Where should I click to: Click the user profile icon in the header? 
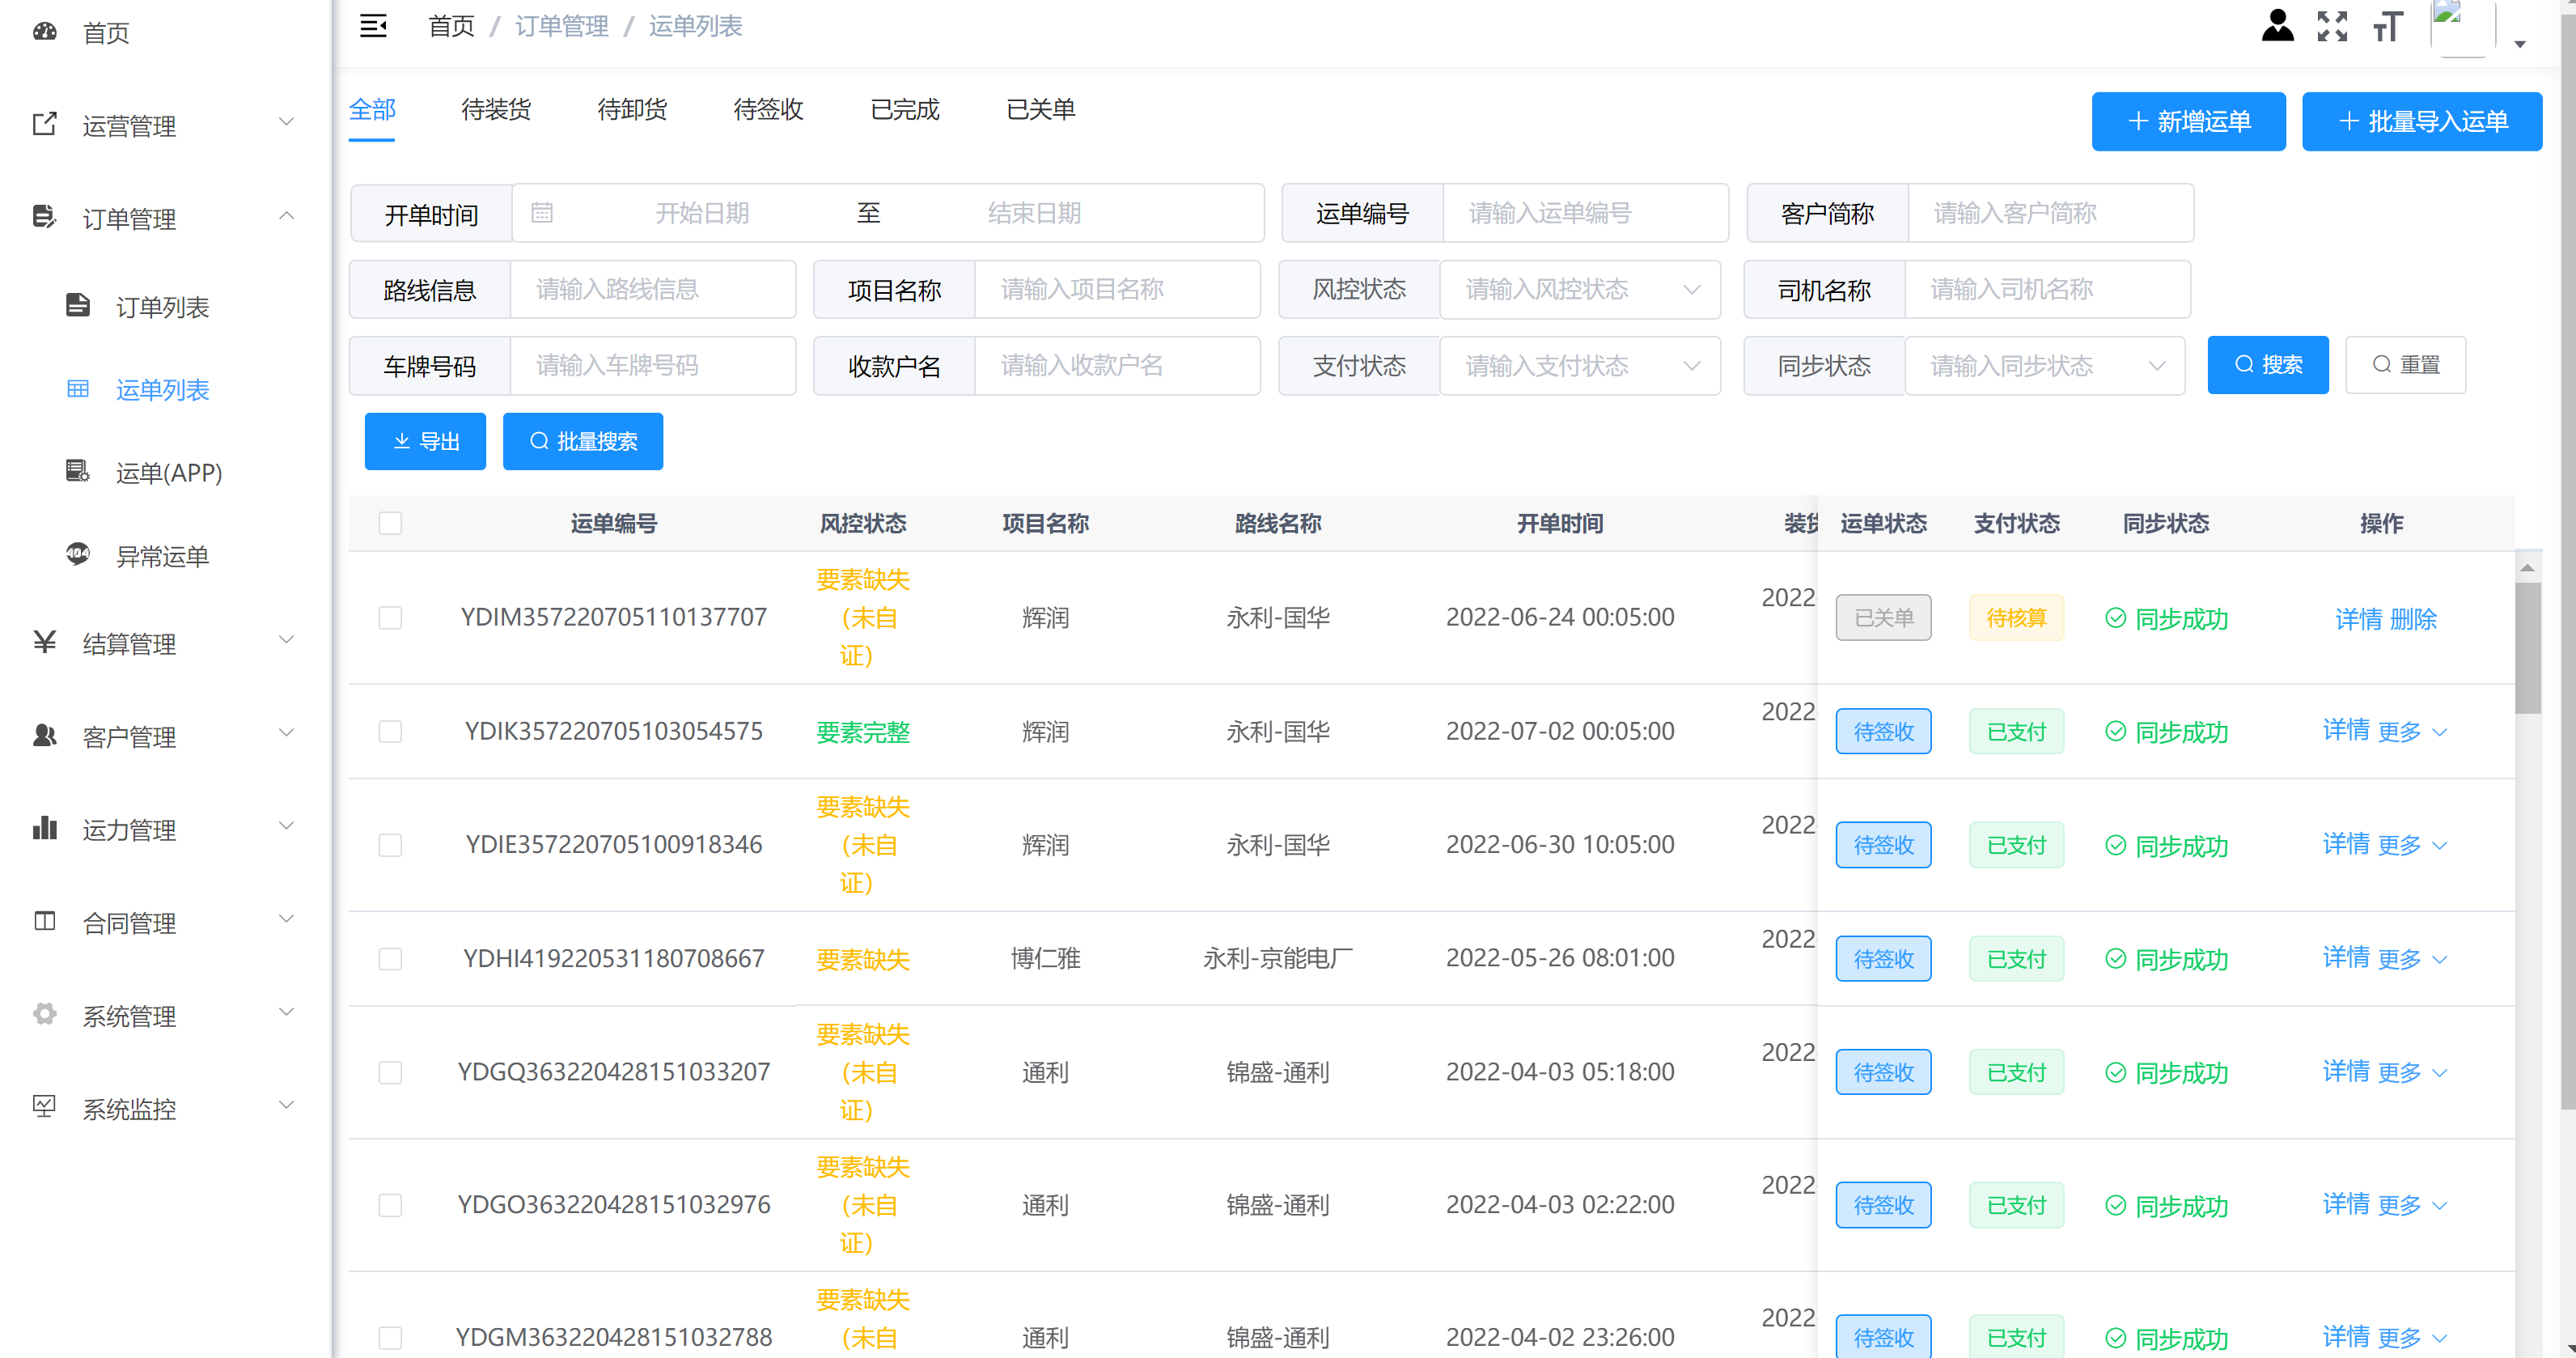tap(2277, 26)
